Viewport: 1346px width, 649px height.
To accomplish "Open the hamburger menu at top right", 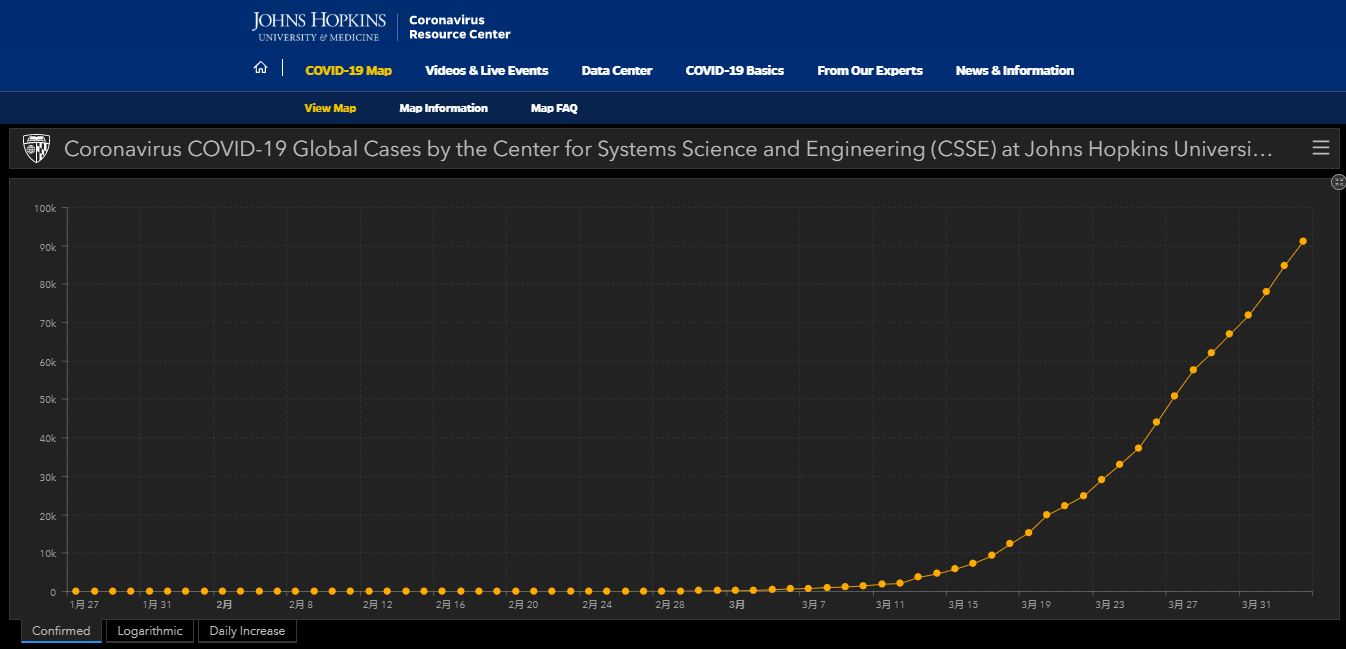I will [x=1321, y=148].
